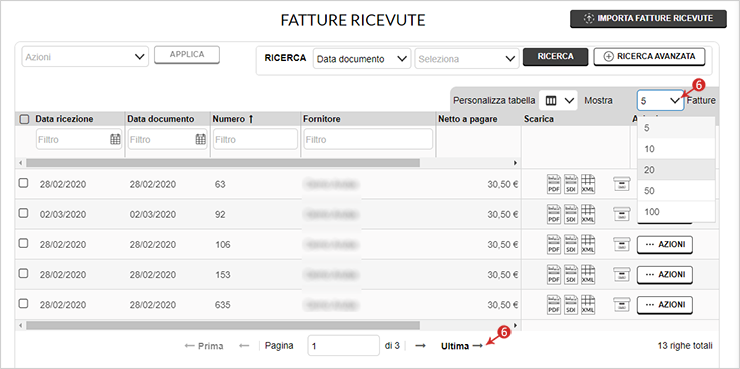The width and height of the screenshot is (740, 369).
Task: Check the row for invoice 106
Action: [23, 243]
